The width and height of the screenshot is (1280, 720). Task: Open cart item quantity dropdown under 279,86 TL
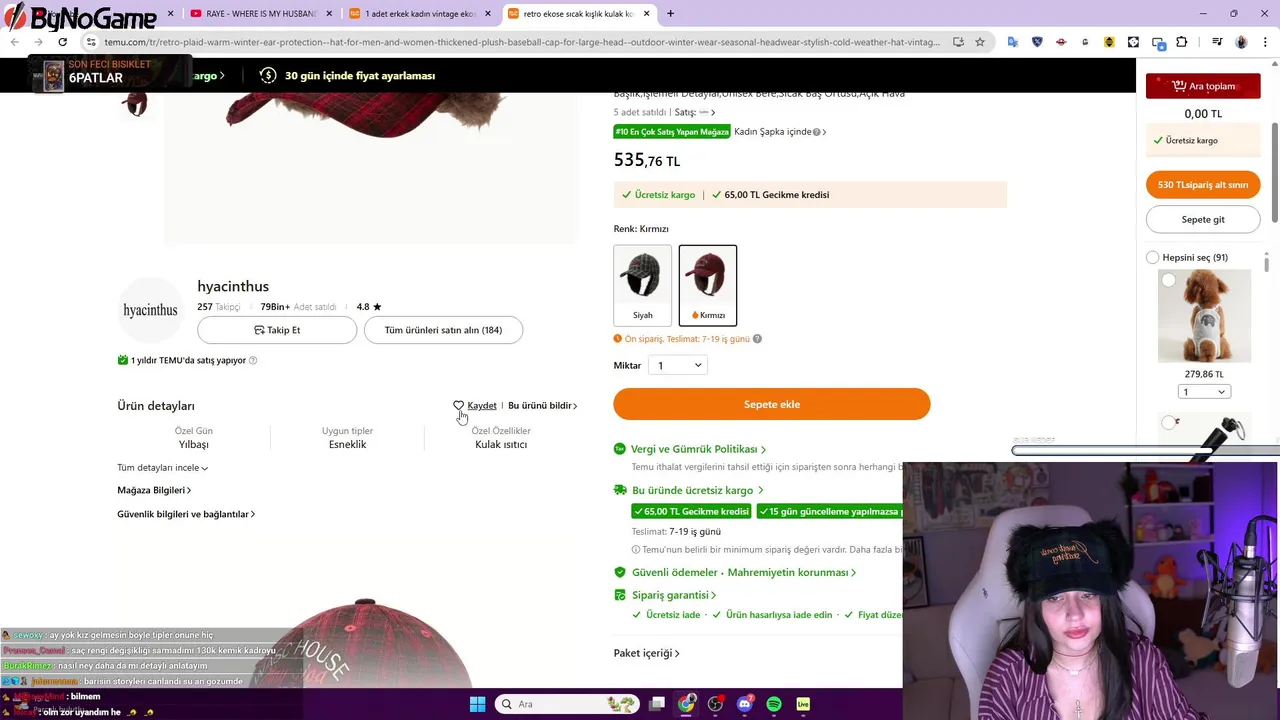pyautogui.click(x=1204, y=392)
